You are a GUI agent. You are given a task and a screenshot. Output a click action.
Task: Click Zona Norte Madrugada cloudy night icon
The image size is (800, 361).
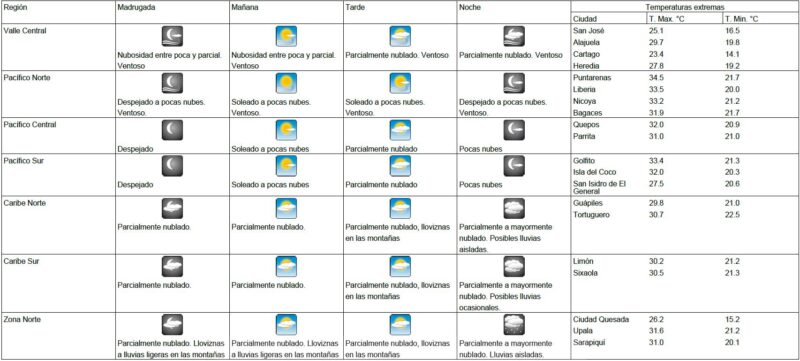172,325
